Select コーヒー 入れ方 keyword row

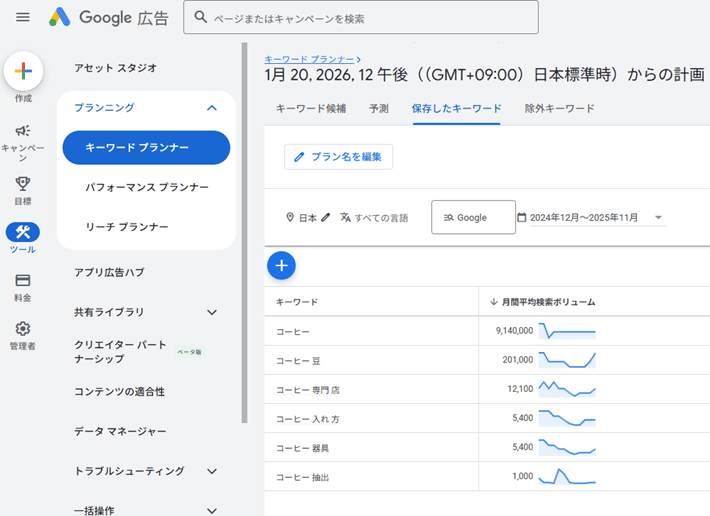(x=487, y=418)
